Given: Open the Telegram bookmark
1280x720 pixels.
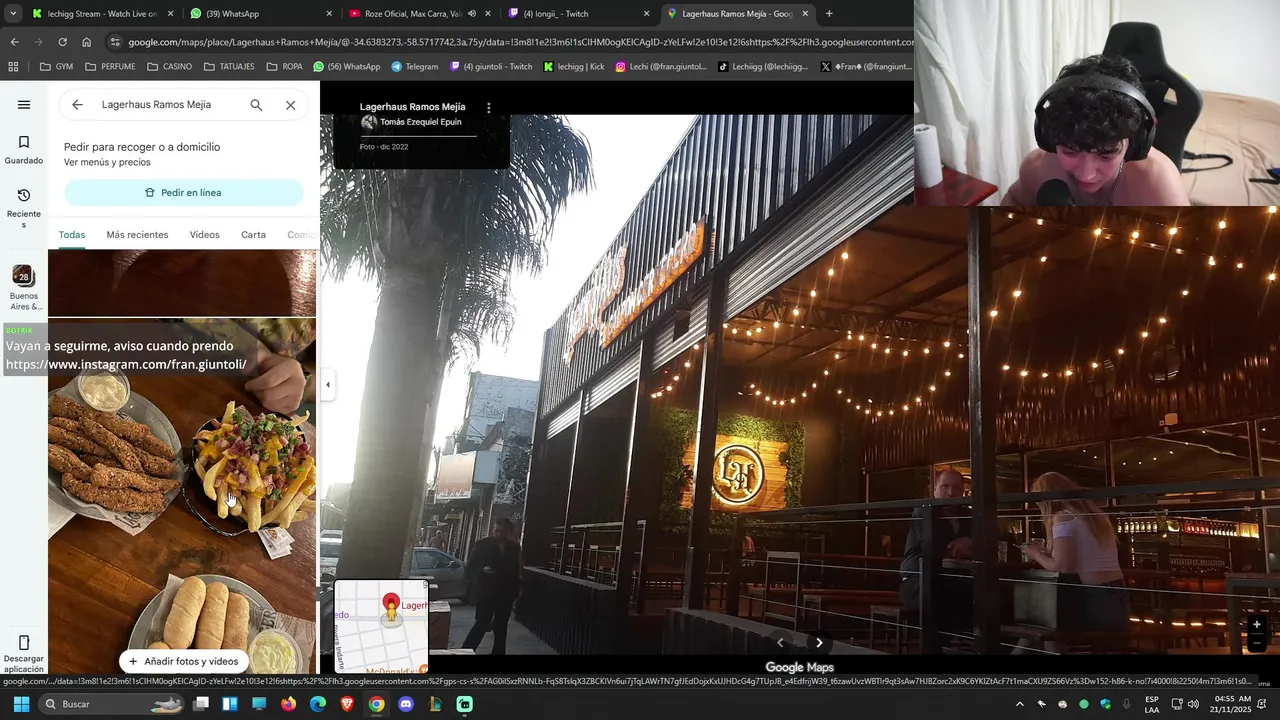Looking at the screenshot, I should coord(414,67).
